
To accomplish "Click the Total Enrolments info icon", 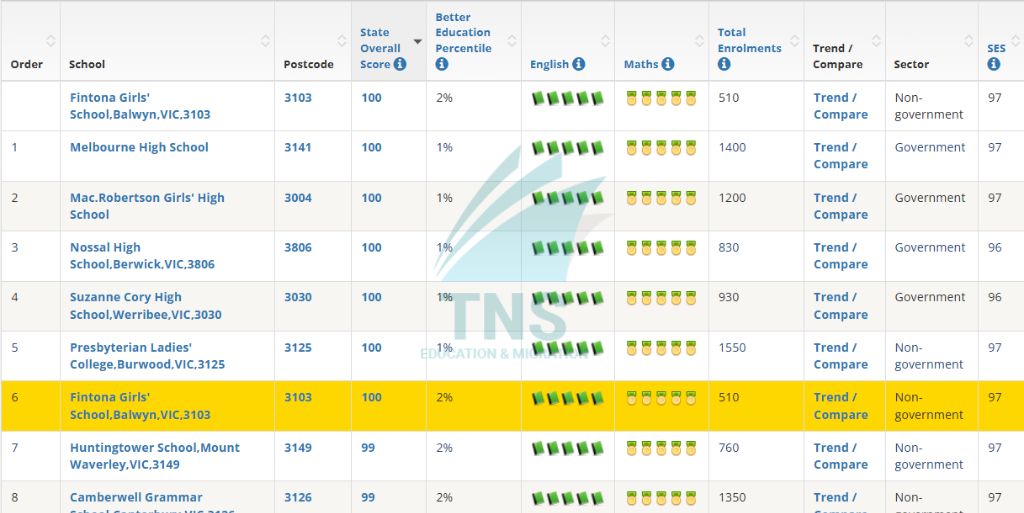I will (724, 64).
